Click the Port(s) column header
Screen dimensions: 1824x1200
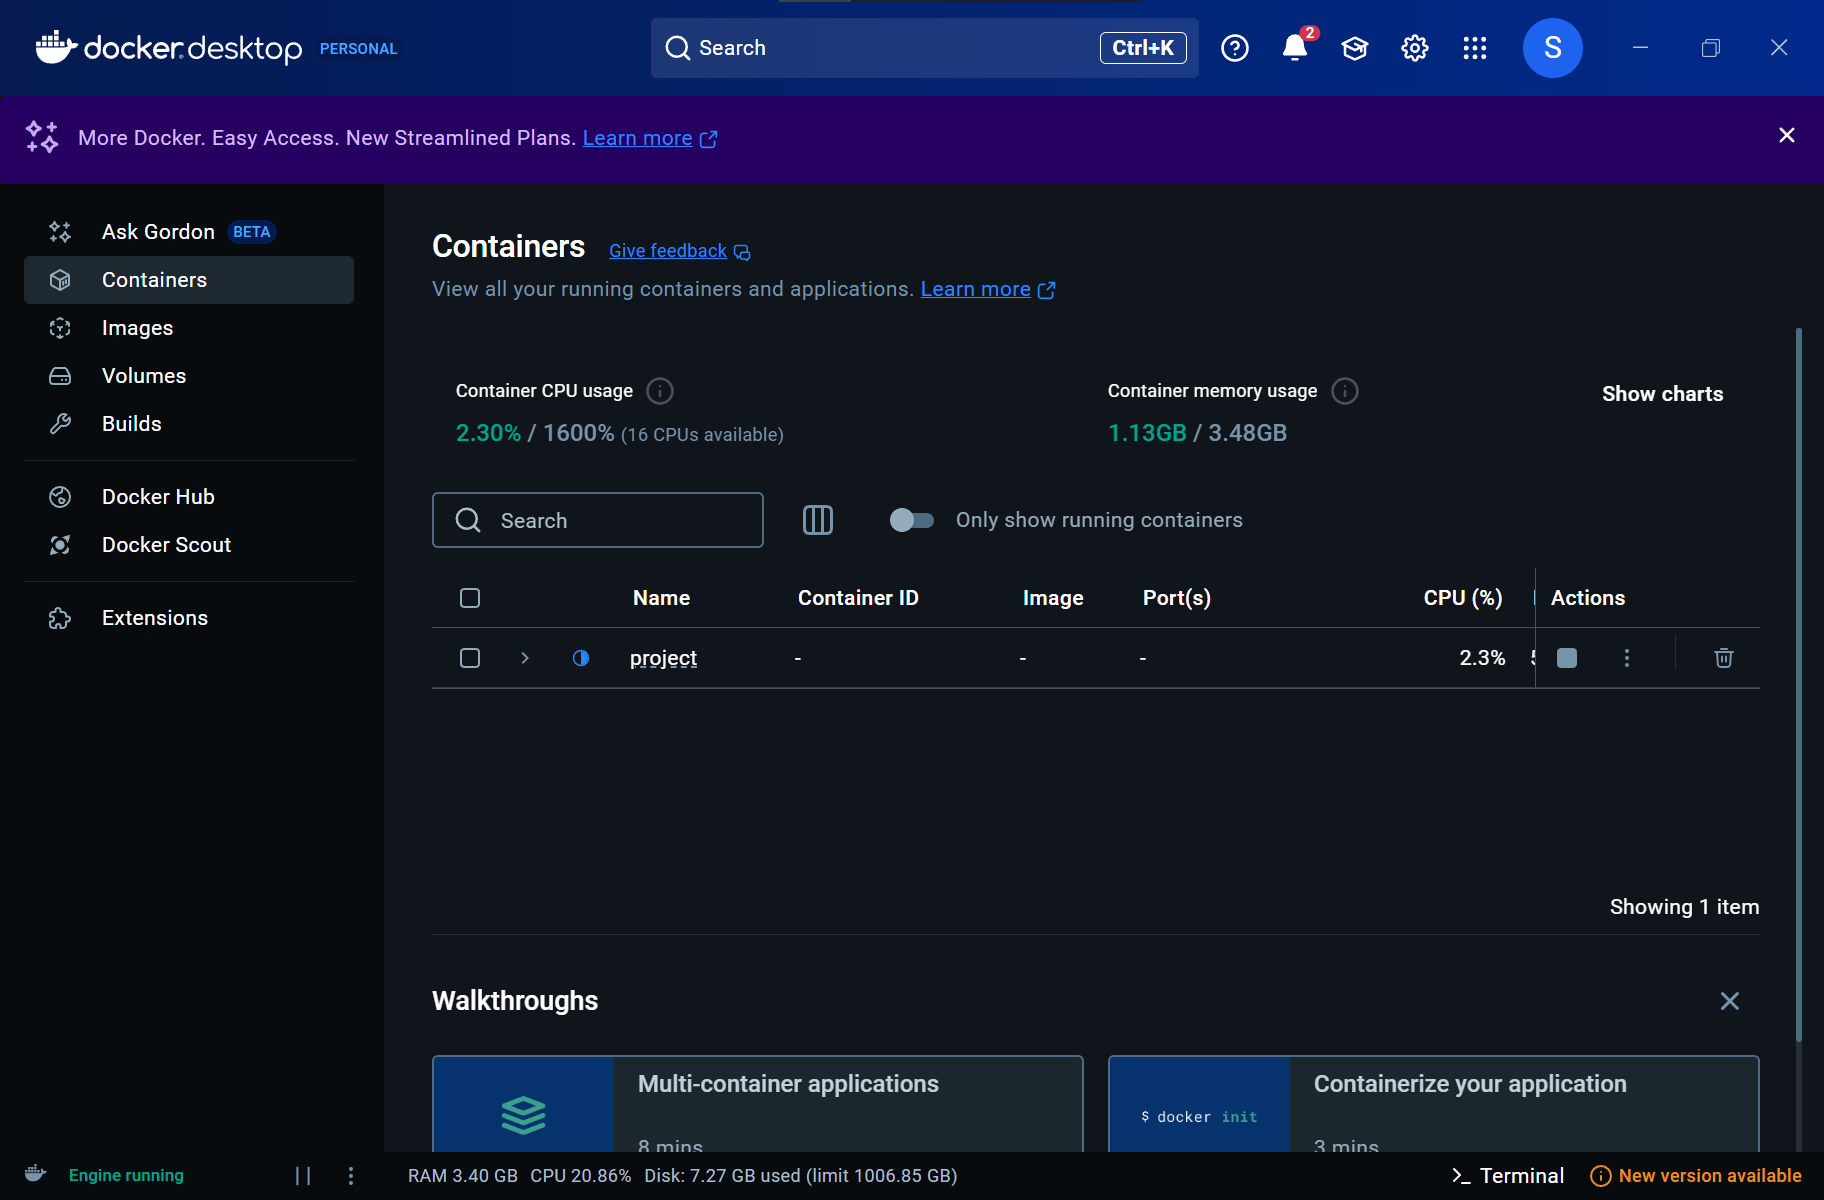coord(1177,598)
